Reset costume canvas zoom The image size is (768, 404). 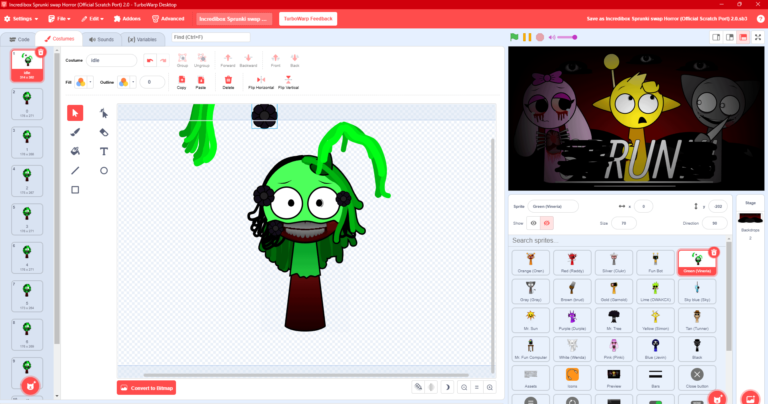tap(477, 387)
